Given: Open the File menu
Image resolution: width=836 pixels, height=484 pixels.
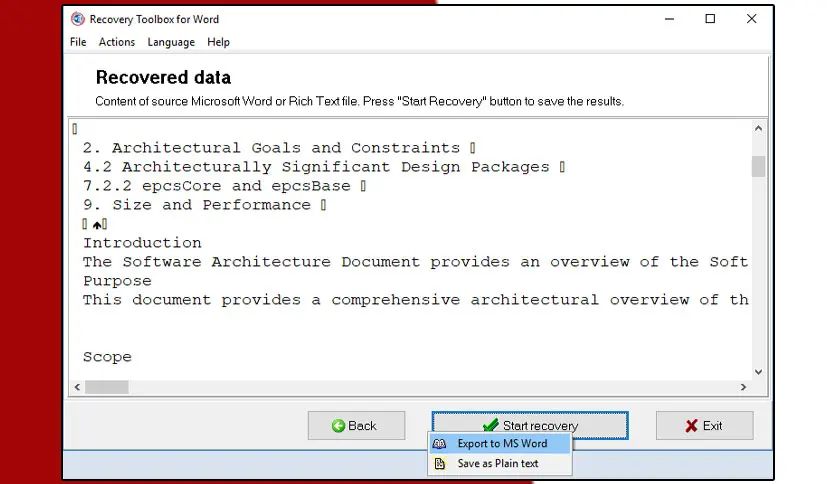Looking at the screenshot, I should pos(78,42).
